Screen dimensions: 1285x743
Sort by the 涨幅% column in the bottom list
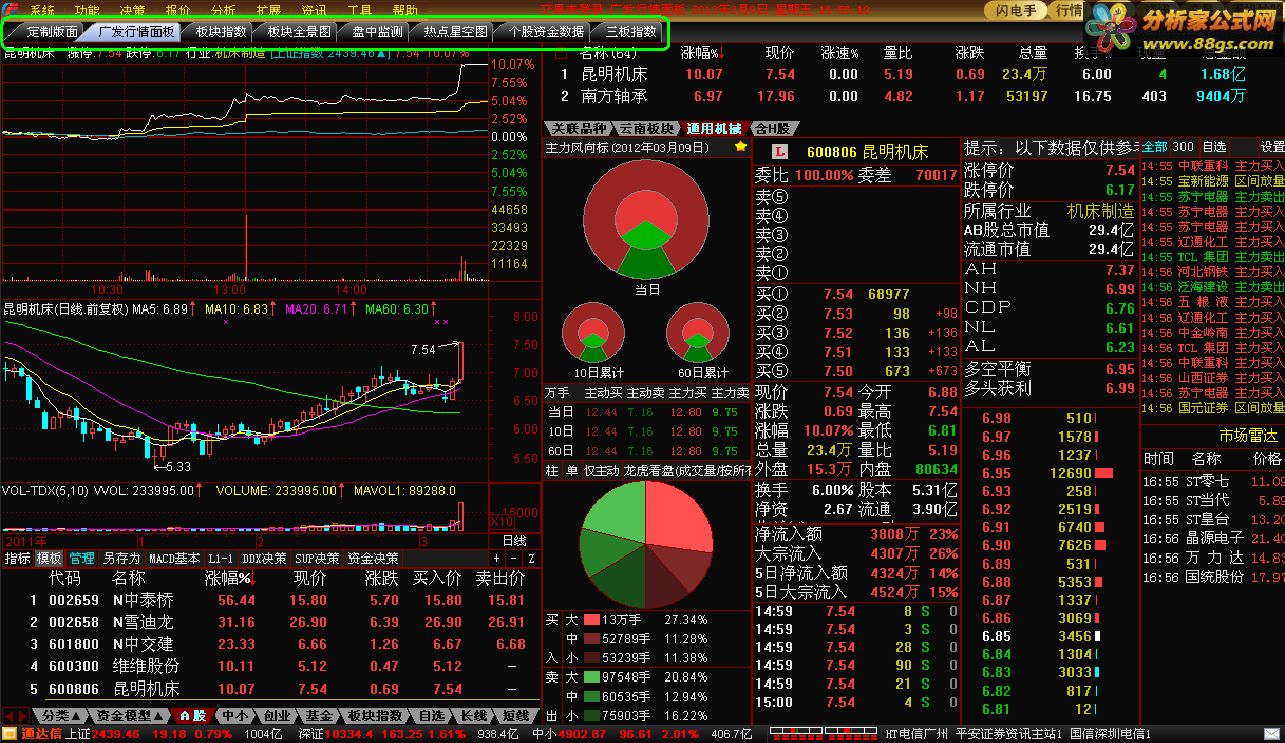point(229,578)
